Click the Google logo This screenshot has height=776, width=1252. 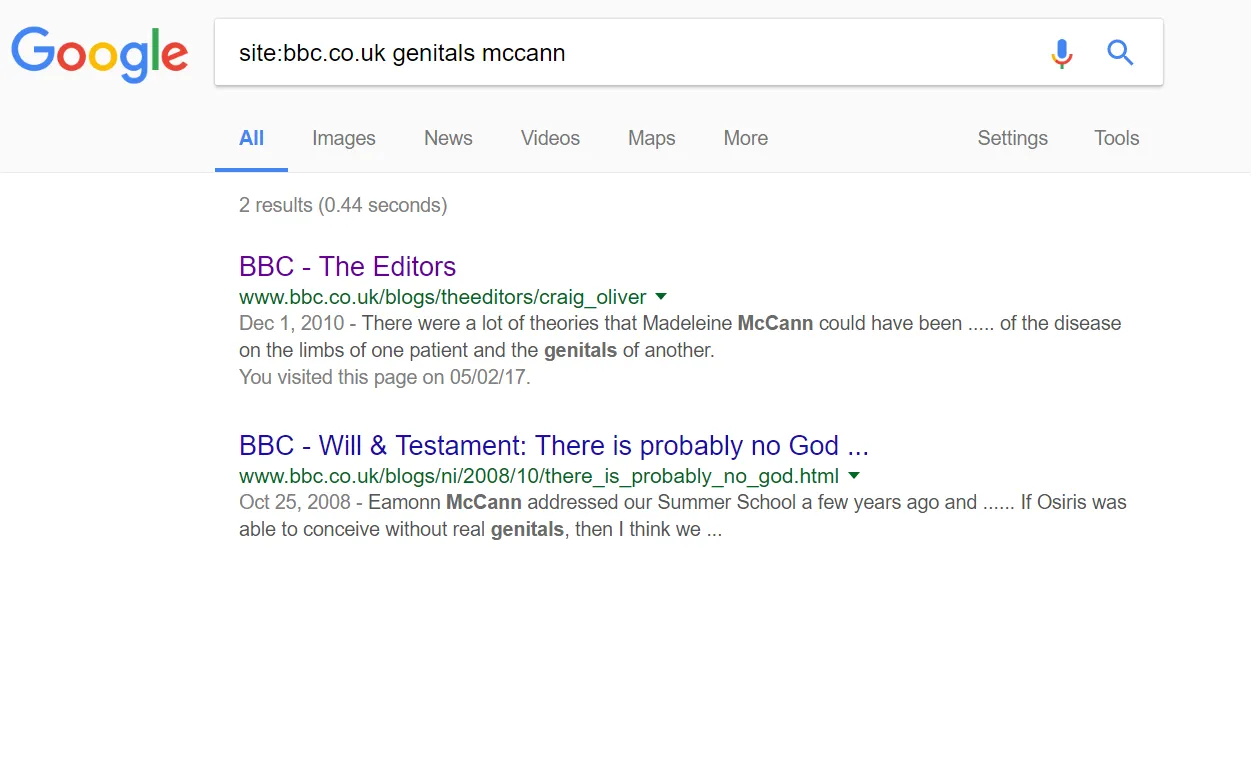coord(99,54)
